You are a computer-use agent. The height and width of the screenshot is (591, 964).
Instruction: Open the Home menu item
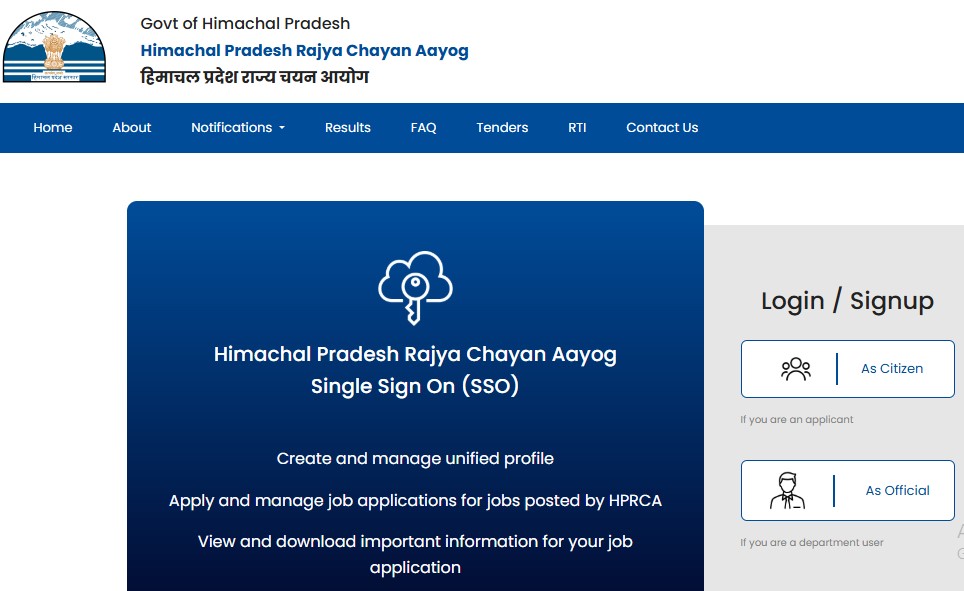coord(53,127)
